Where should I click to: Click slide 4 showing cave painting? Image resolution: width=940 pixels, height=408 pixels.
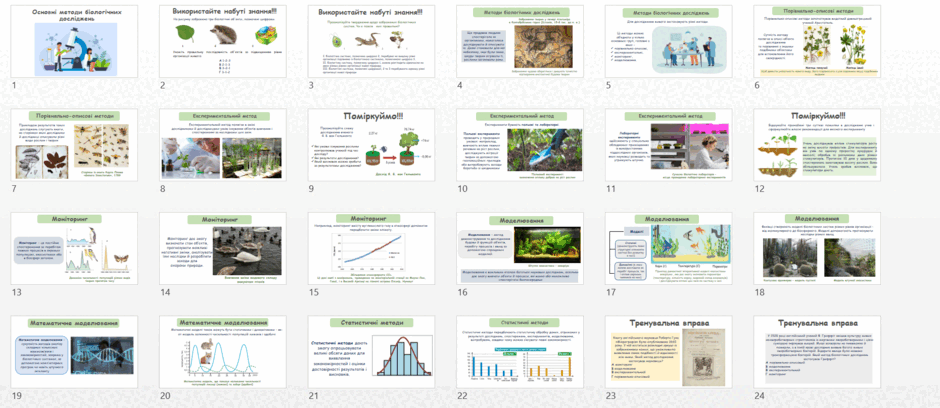tap(520, 41)
